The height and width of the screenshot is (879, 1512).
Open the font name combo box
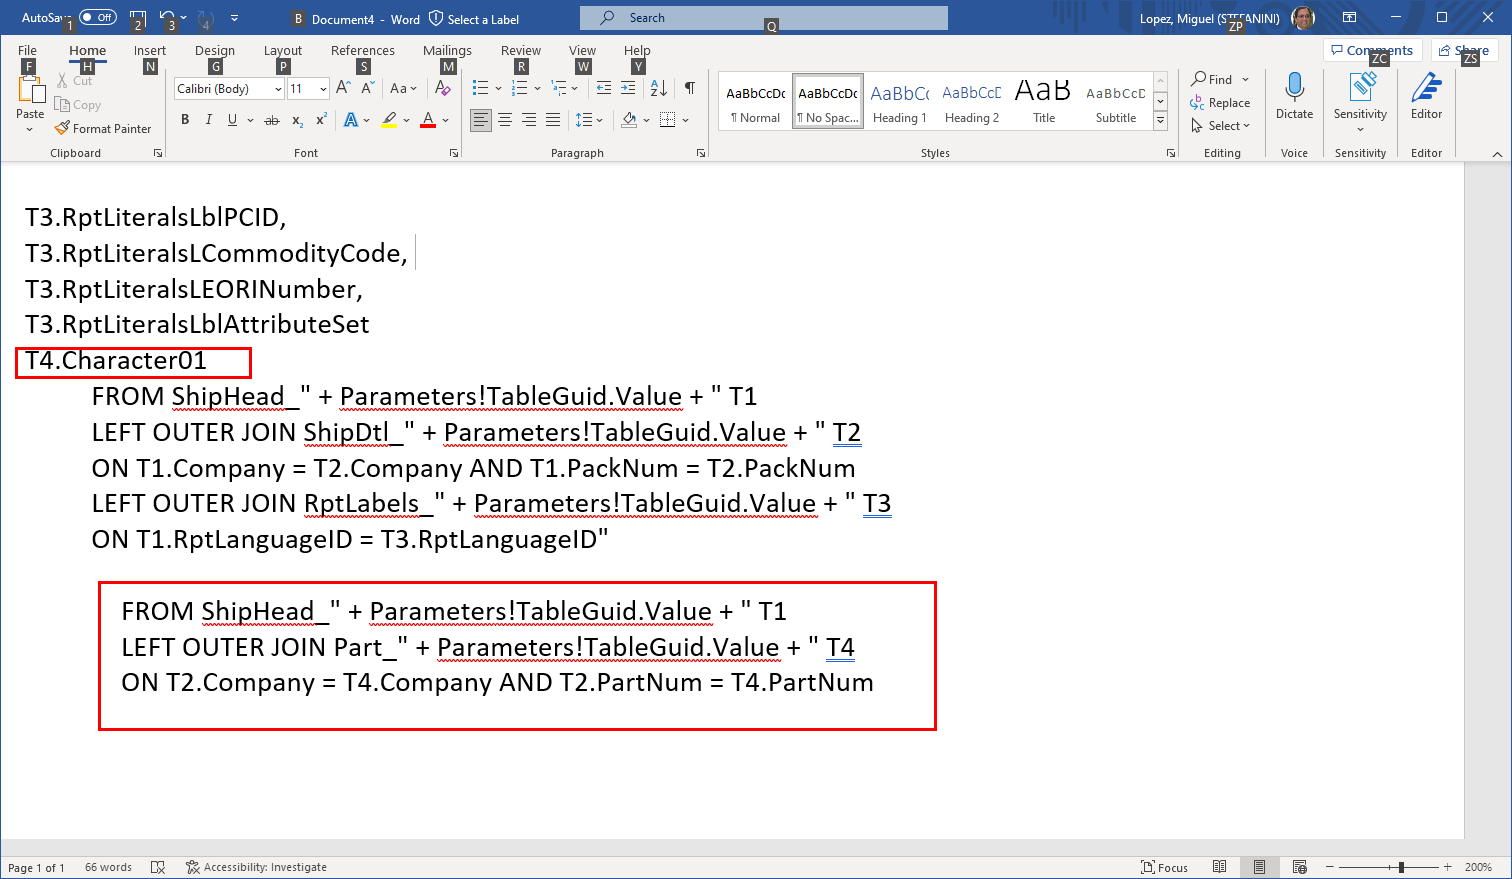[230, 88]
